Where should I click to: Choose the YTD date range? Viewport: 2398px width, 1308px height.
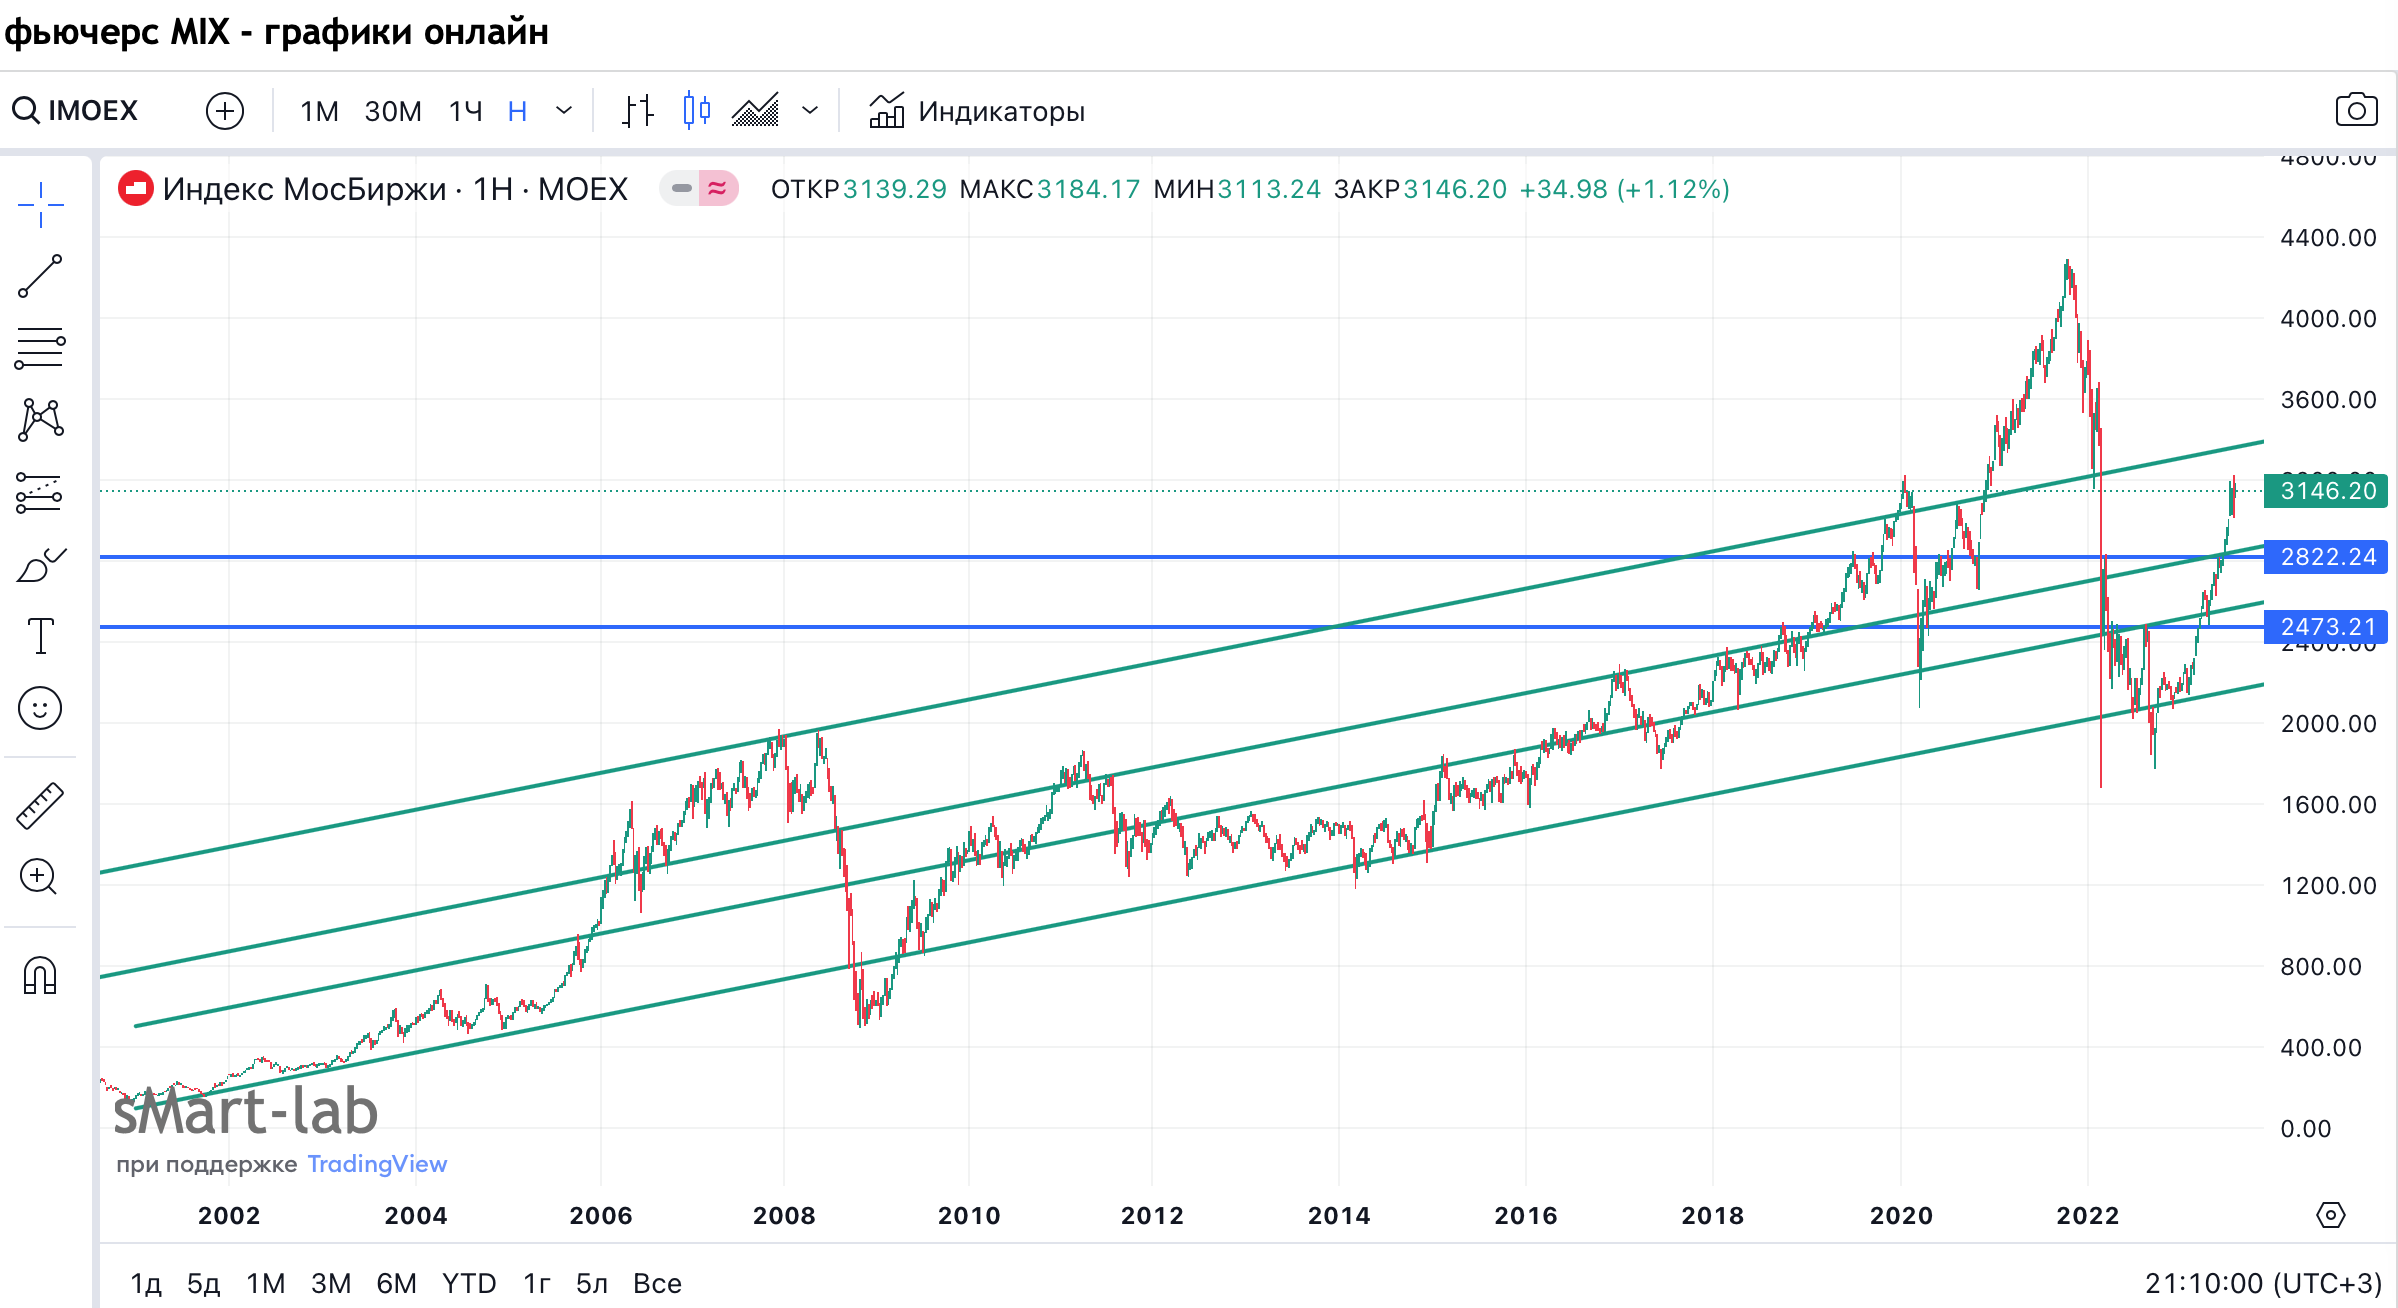[469, 1283]
